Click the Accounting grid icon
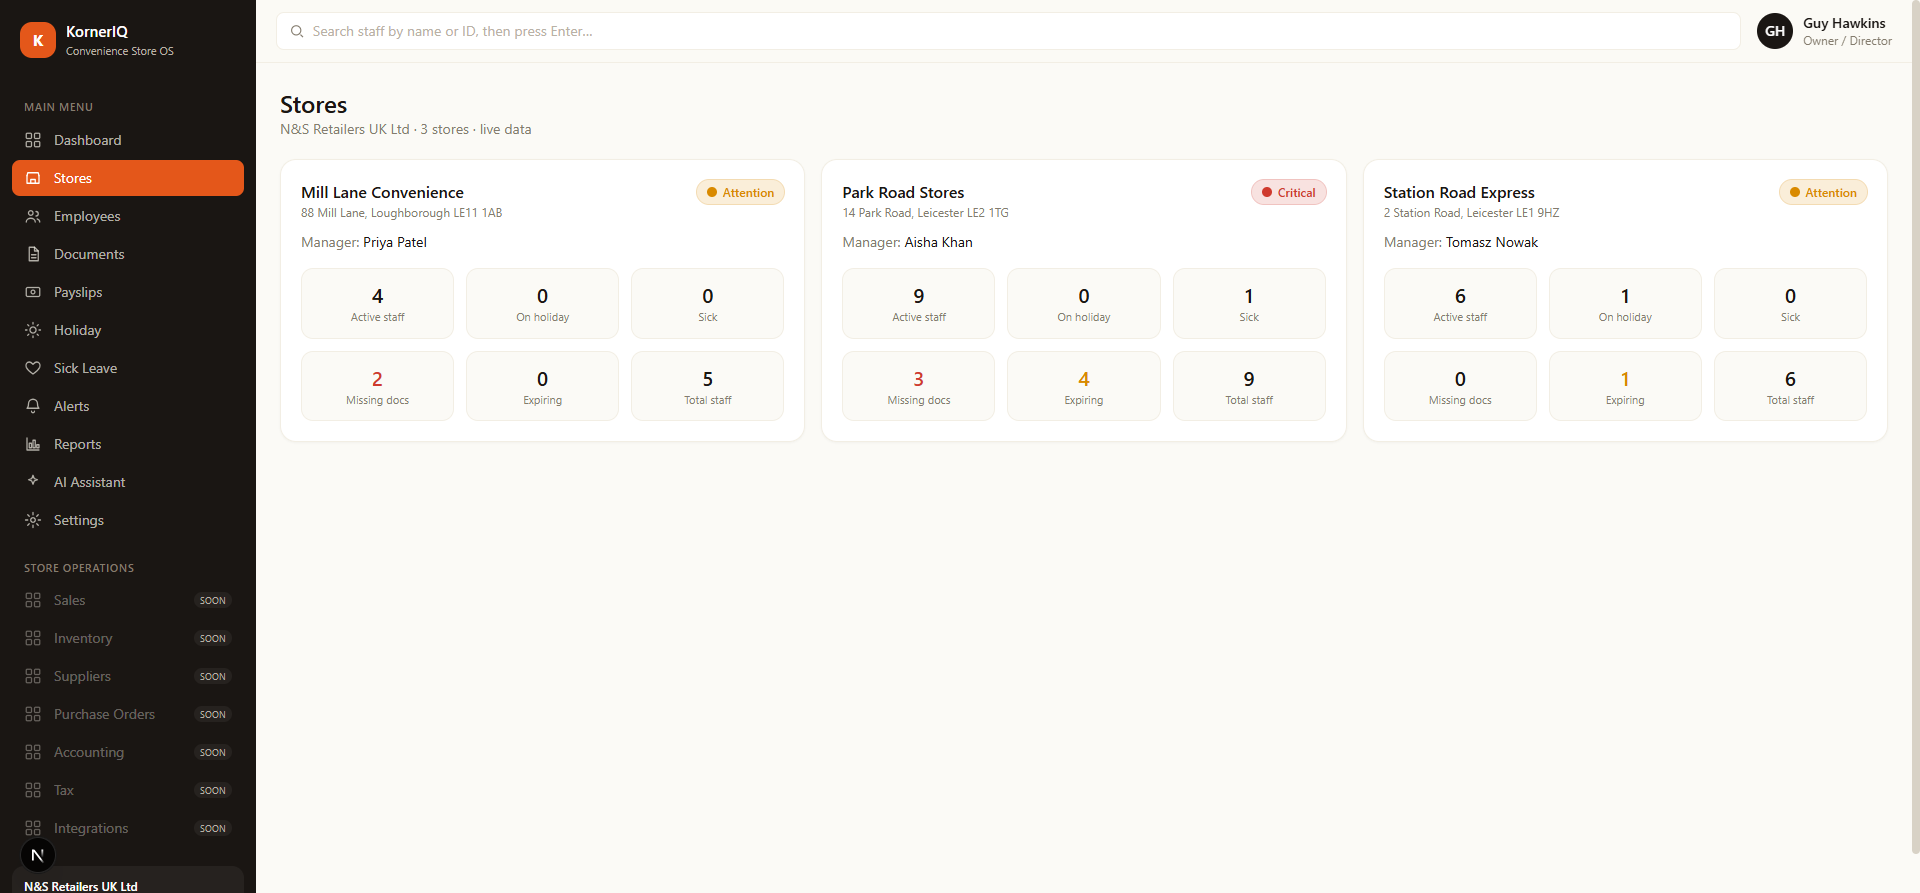 33,752
